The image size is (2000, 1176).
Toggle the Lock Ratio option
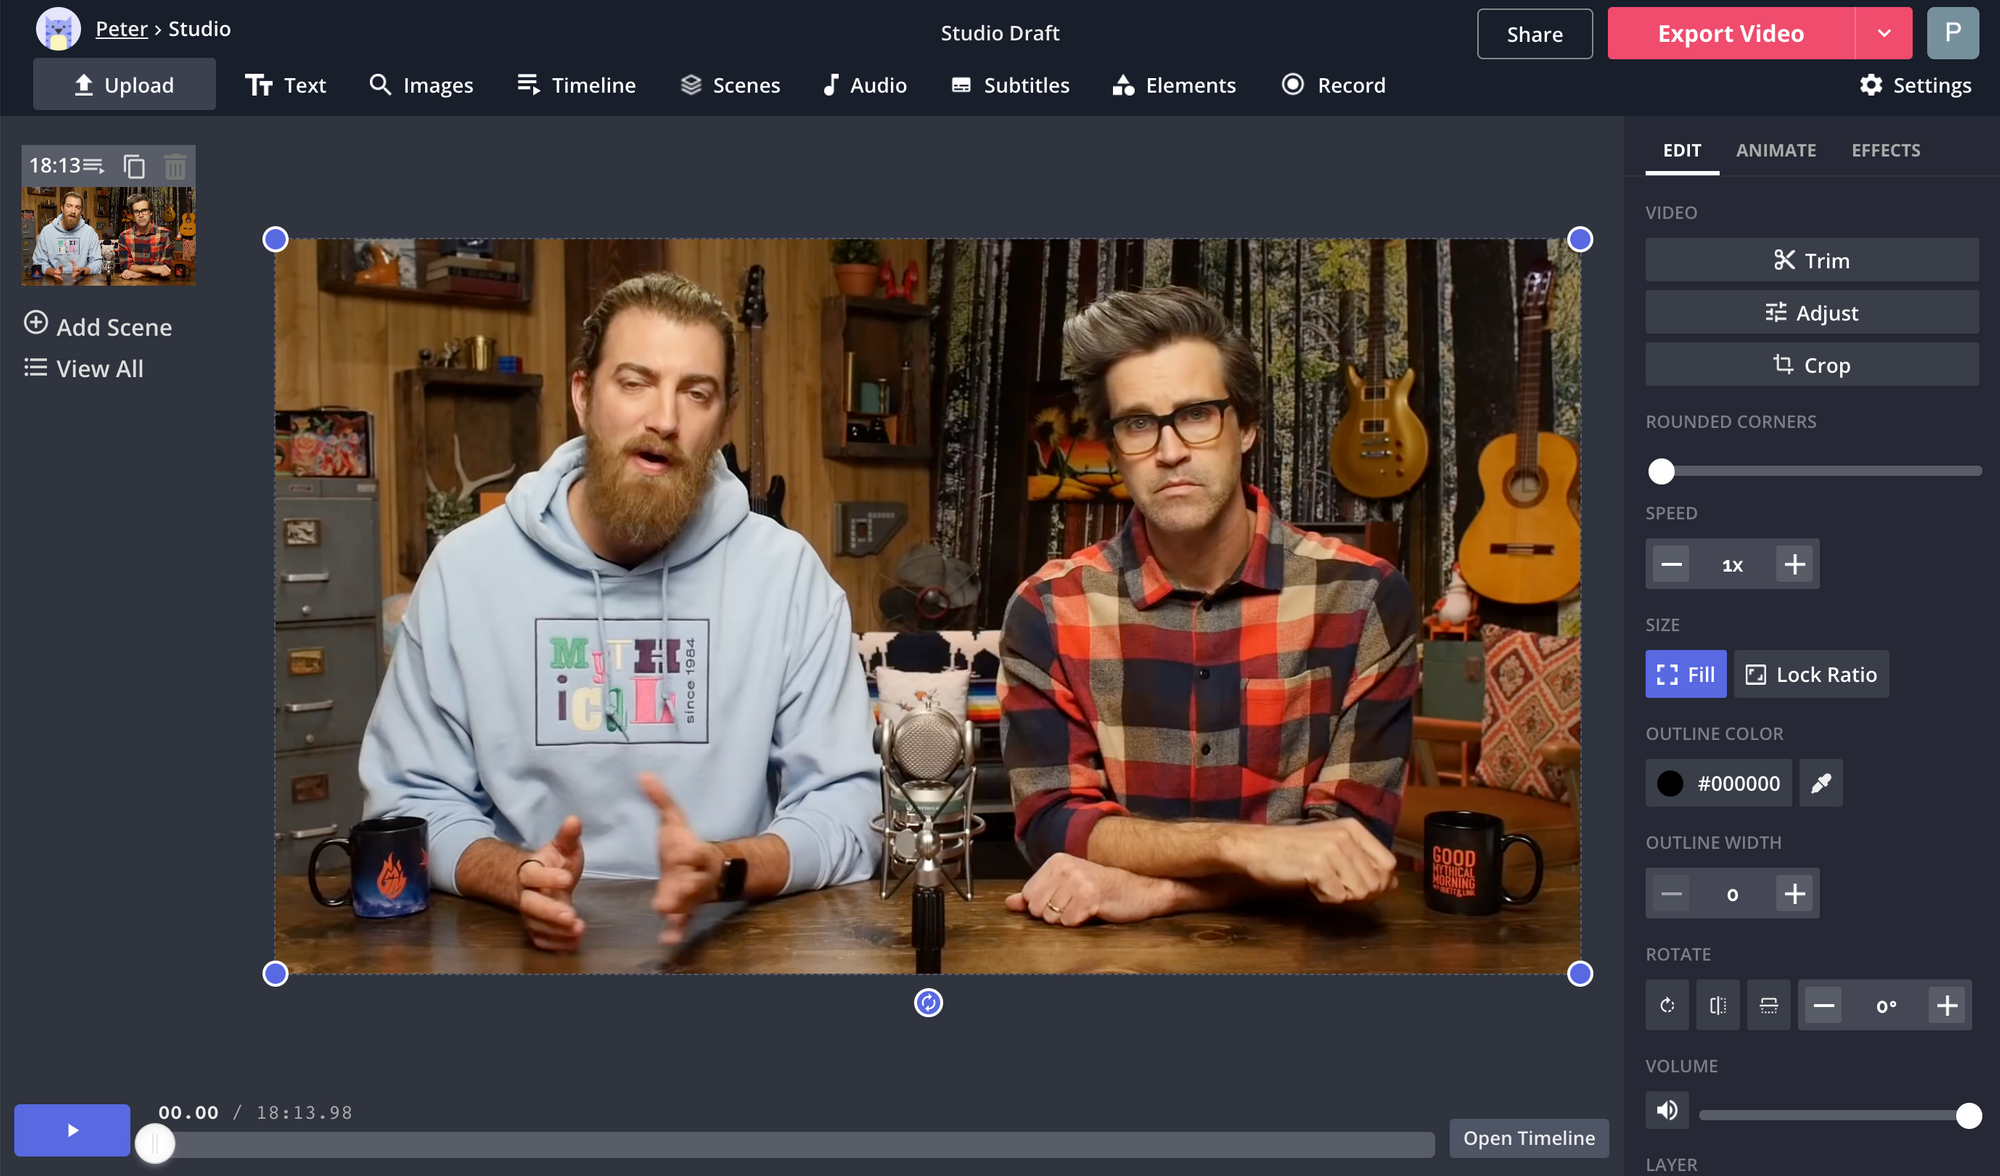(1811, 674)
